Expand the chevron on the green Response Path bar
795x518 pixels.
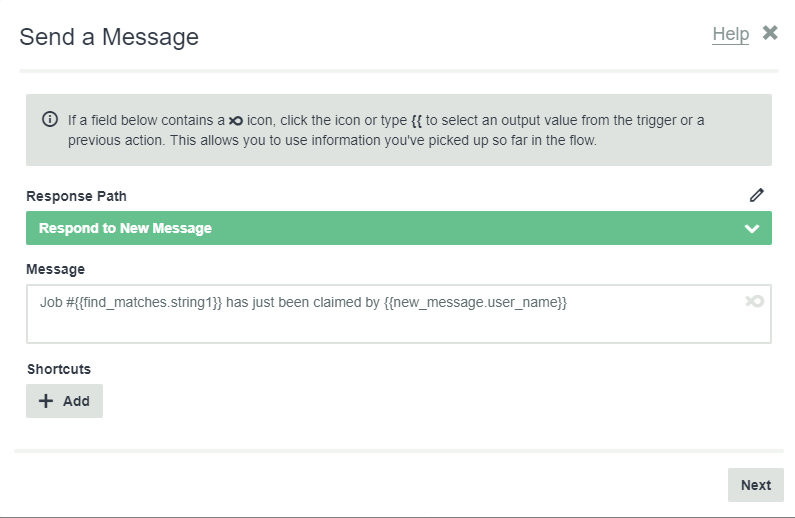click(x=752, y=228)
